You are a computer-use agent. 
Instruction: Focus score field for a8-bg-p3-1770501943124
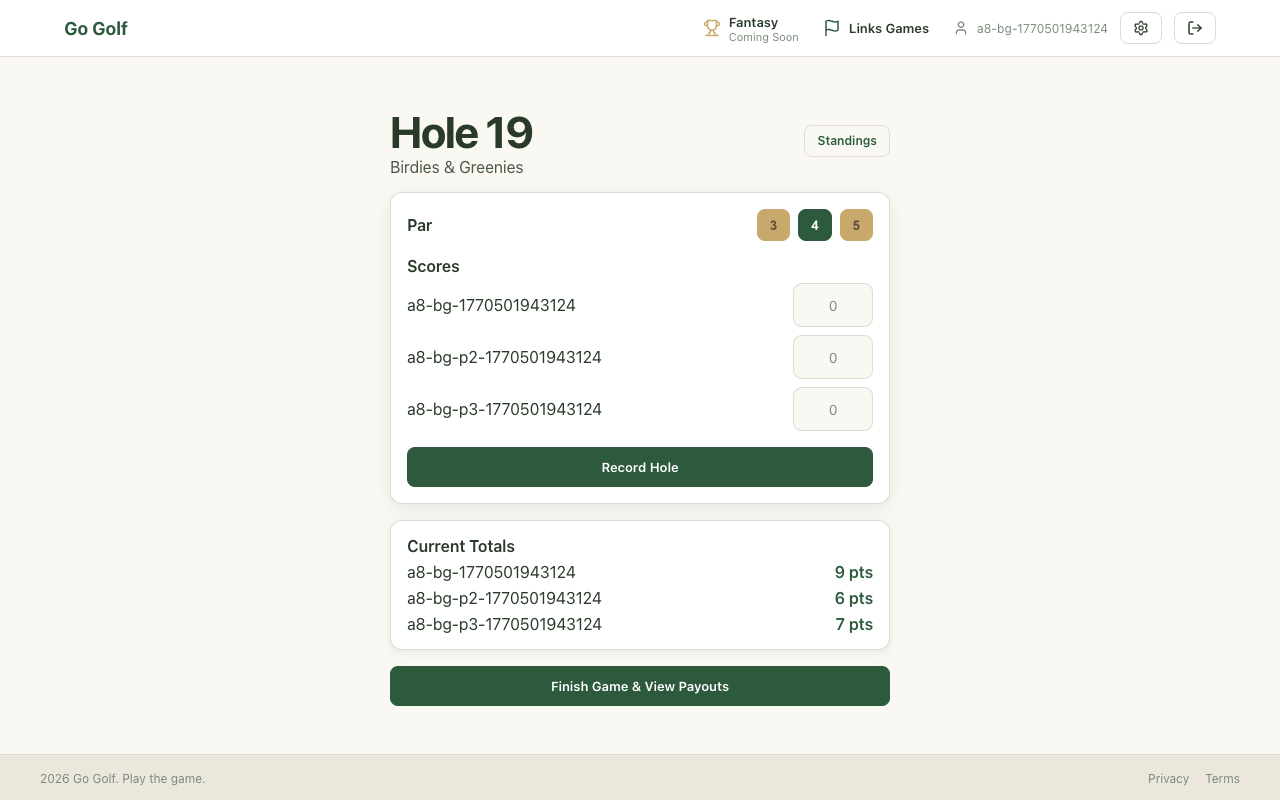pyautogui.click(x=833, y=410)
